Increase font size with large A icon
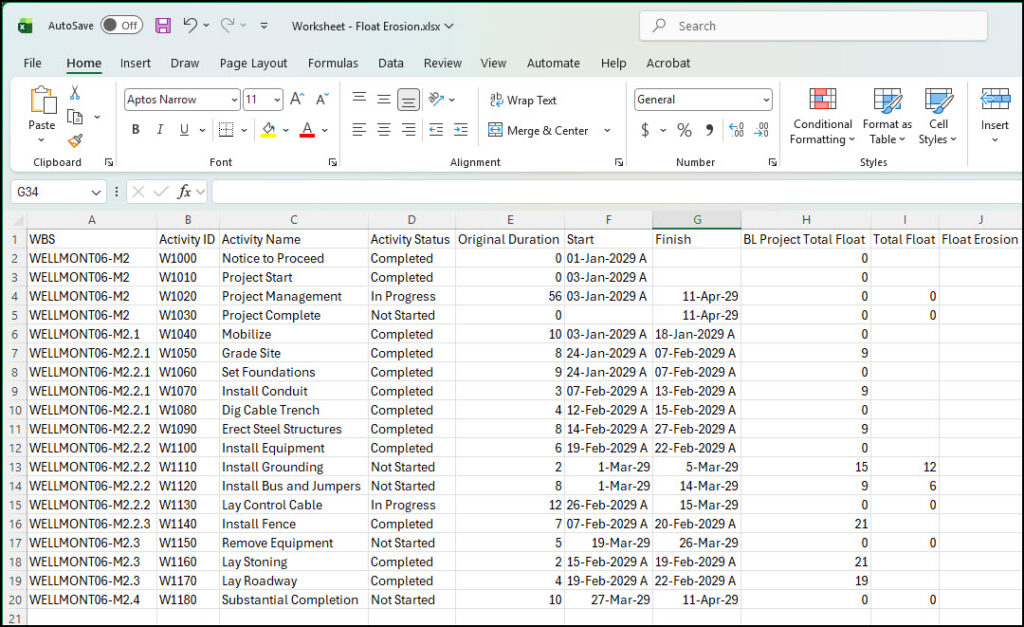 296,99
